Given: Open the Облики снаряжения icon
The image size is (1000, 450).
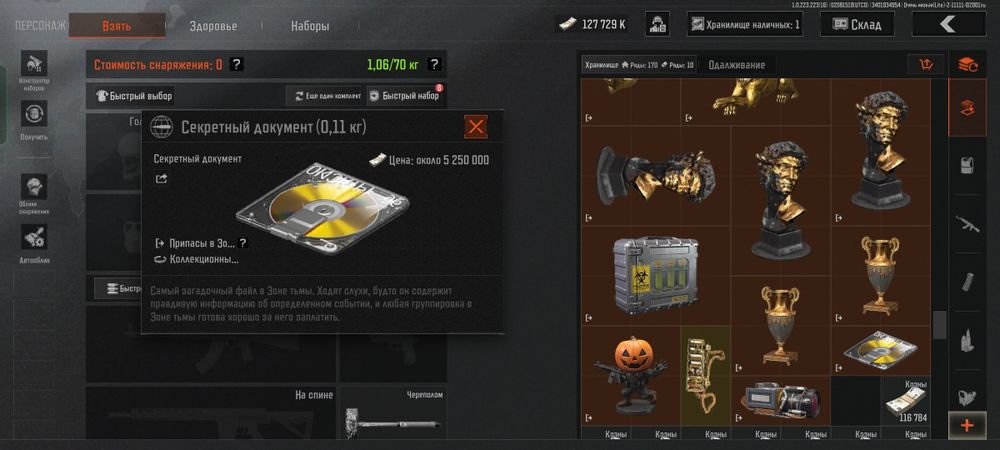Looking at the screenshot, I should 34,187.
